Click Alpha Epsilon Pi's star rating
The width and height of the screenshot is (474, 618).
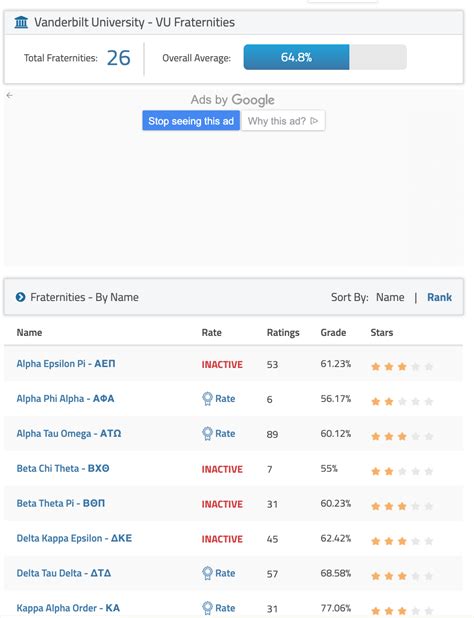[402, 367]
